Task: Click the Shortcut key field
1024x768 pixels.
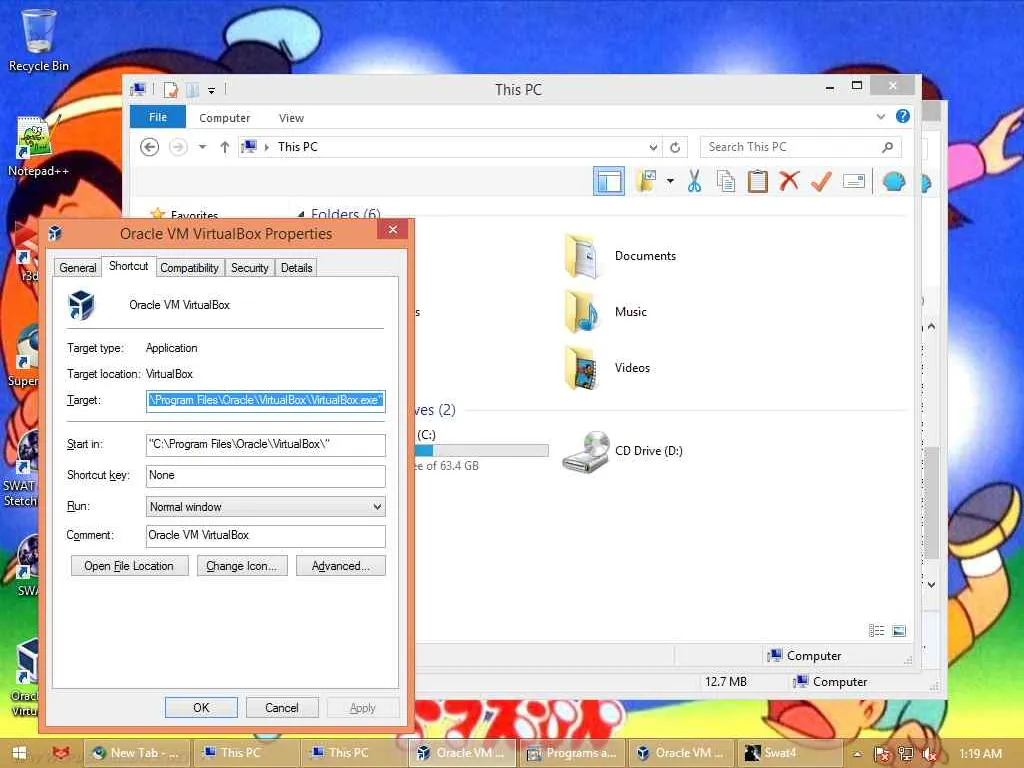Action: pyautogui.click(x=266, y=475)
